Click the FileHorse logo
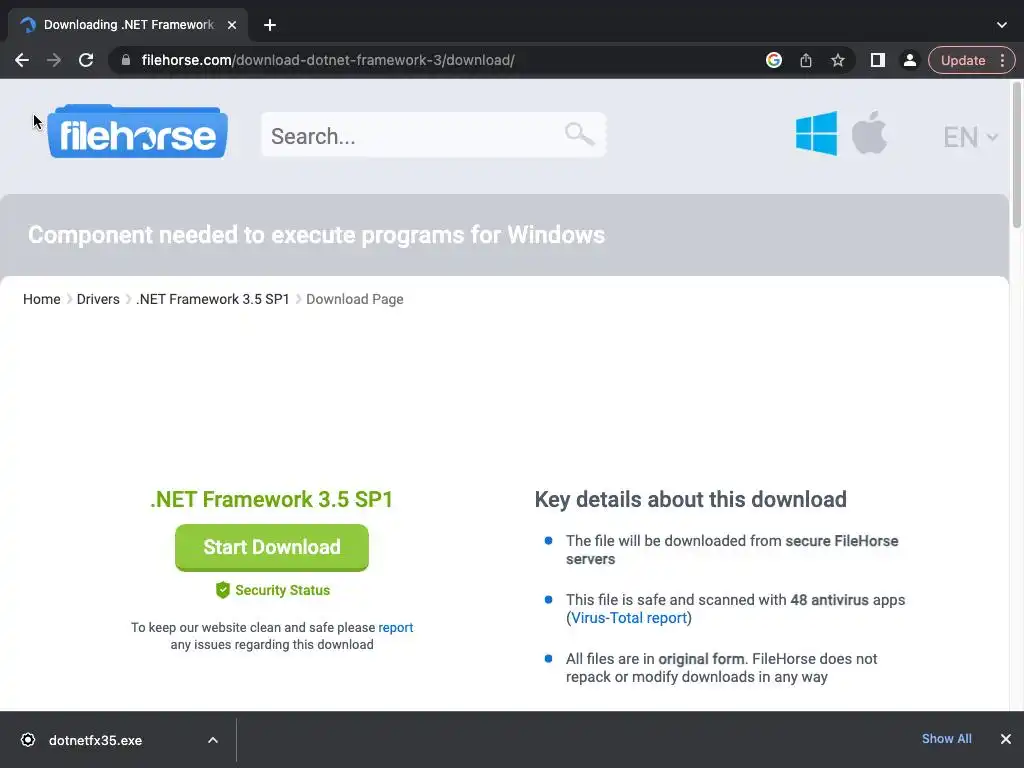Screen dimensions: 1024x768 click(x=137, y=131)
